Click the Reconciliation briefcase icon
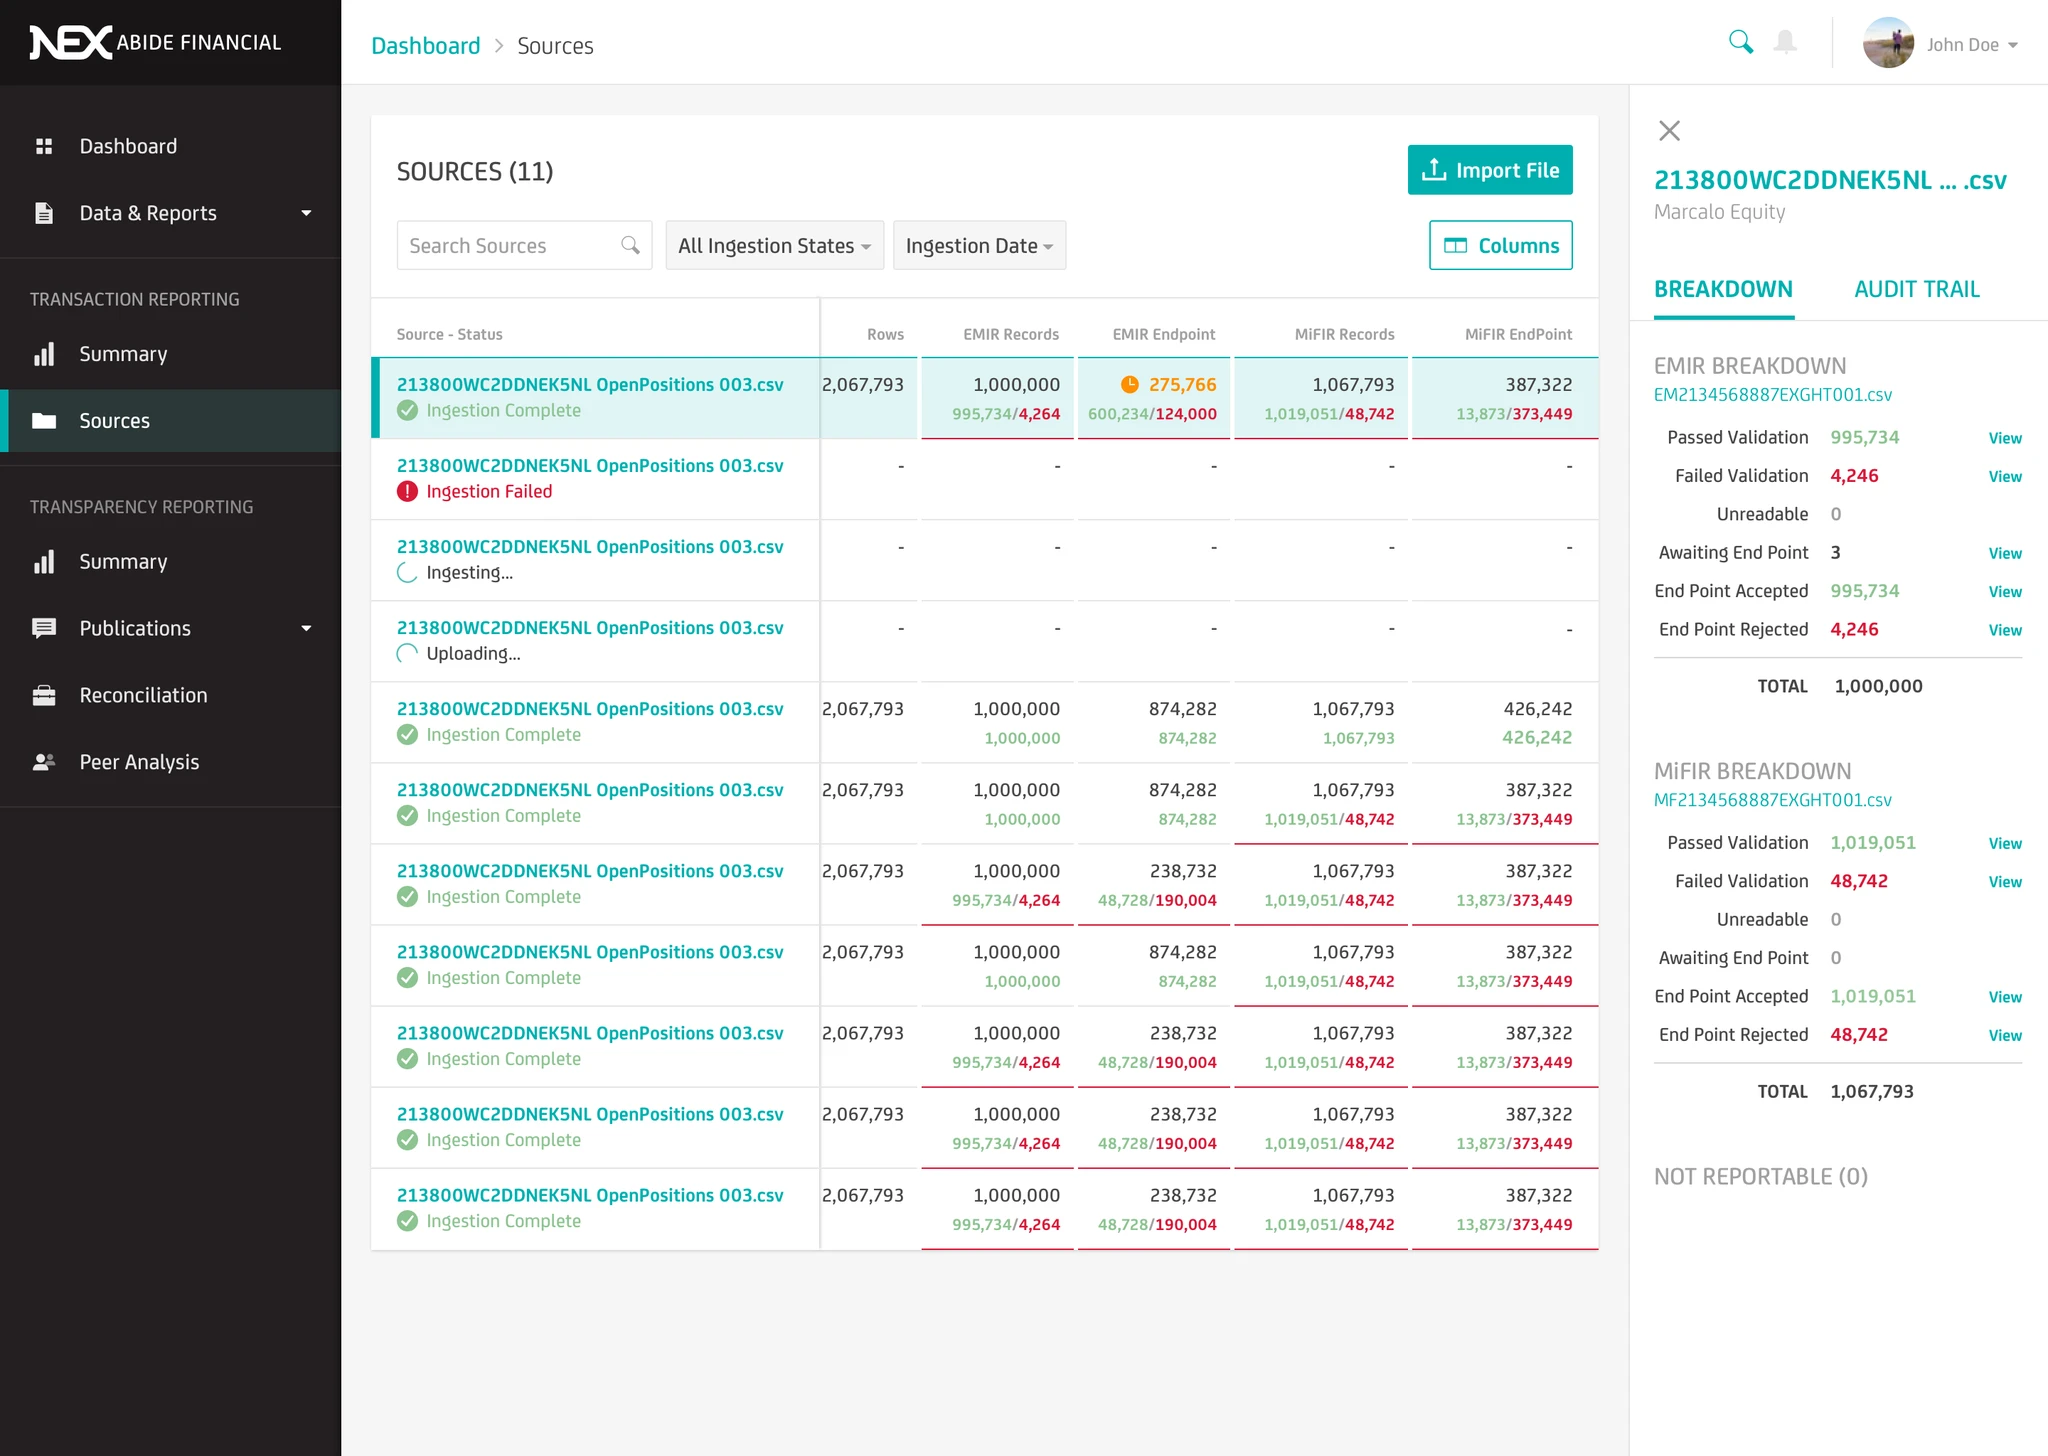 point(45,694)
